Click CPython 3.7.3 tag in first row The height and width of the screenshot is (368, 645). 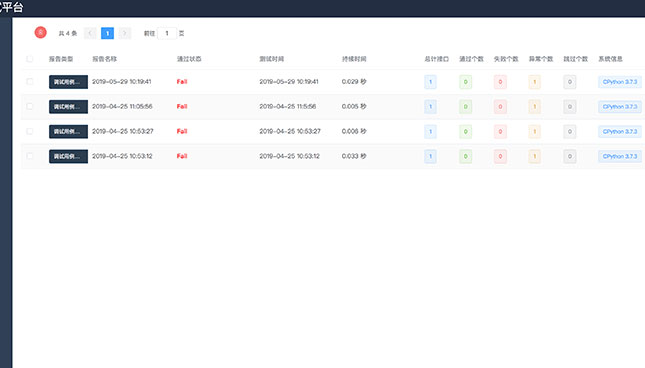pyautogui.click(x=620, y=82)
